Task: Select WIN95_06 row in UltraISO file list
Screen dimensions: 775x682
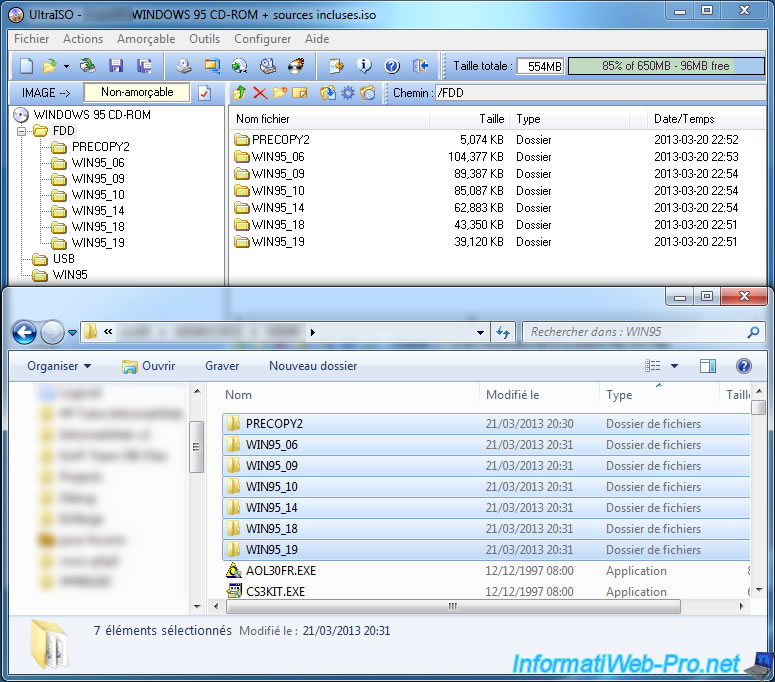Action: tap(497, 157)
